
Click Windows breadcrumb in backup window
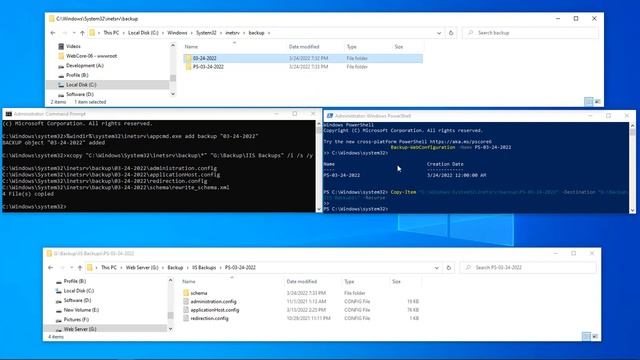point(177,33)
